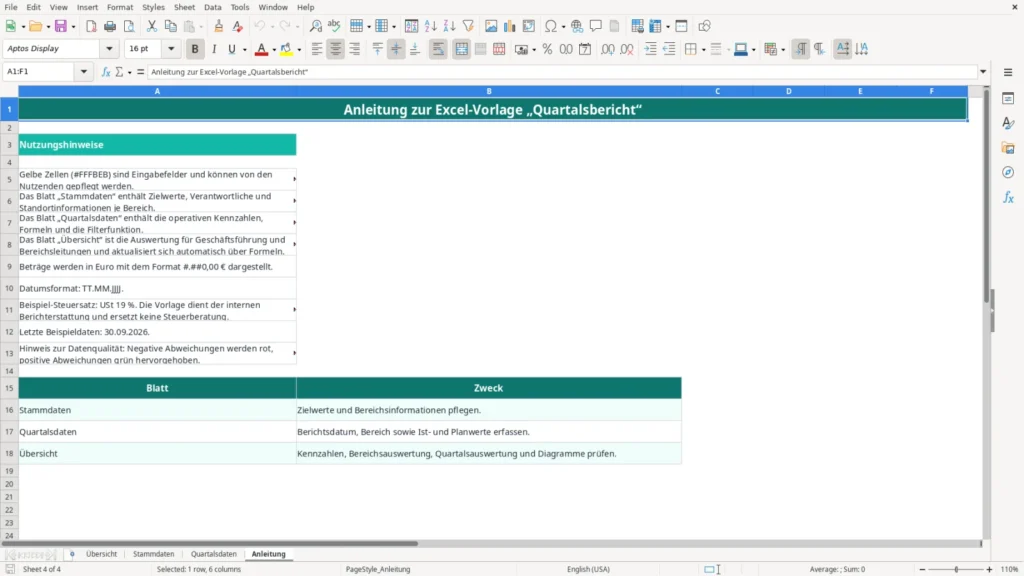
Task: Click the Add Decimal Place icon
Action: 607,49
